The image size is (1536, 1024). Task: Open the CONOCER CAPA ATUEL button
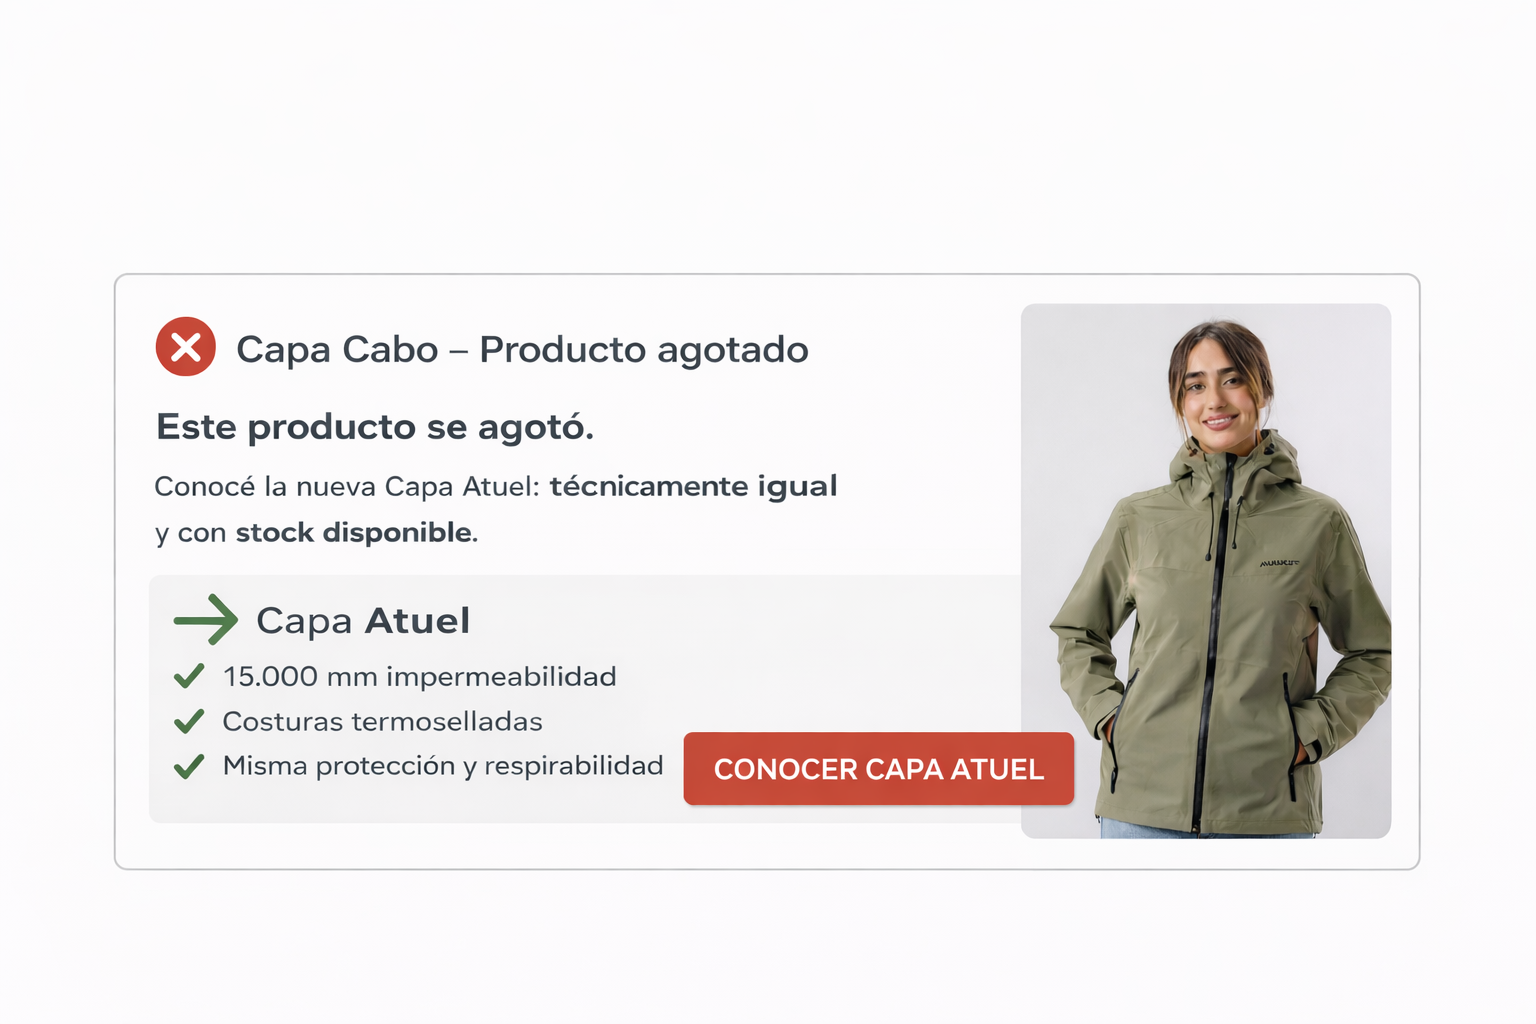879,769
